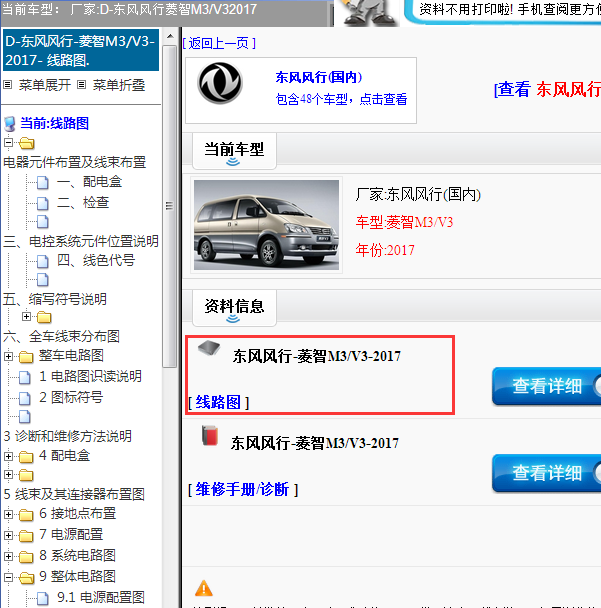601x608 pixels.
Task: Expand the 整车电路图 folder
Action: [x=8, y=356]
